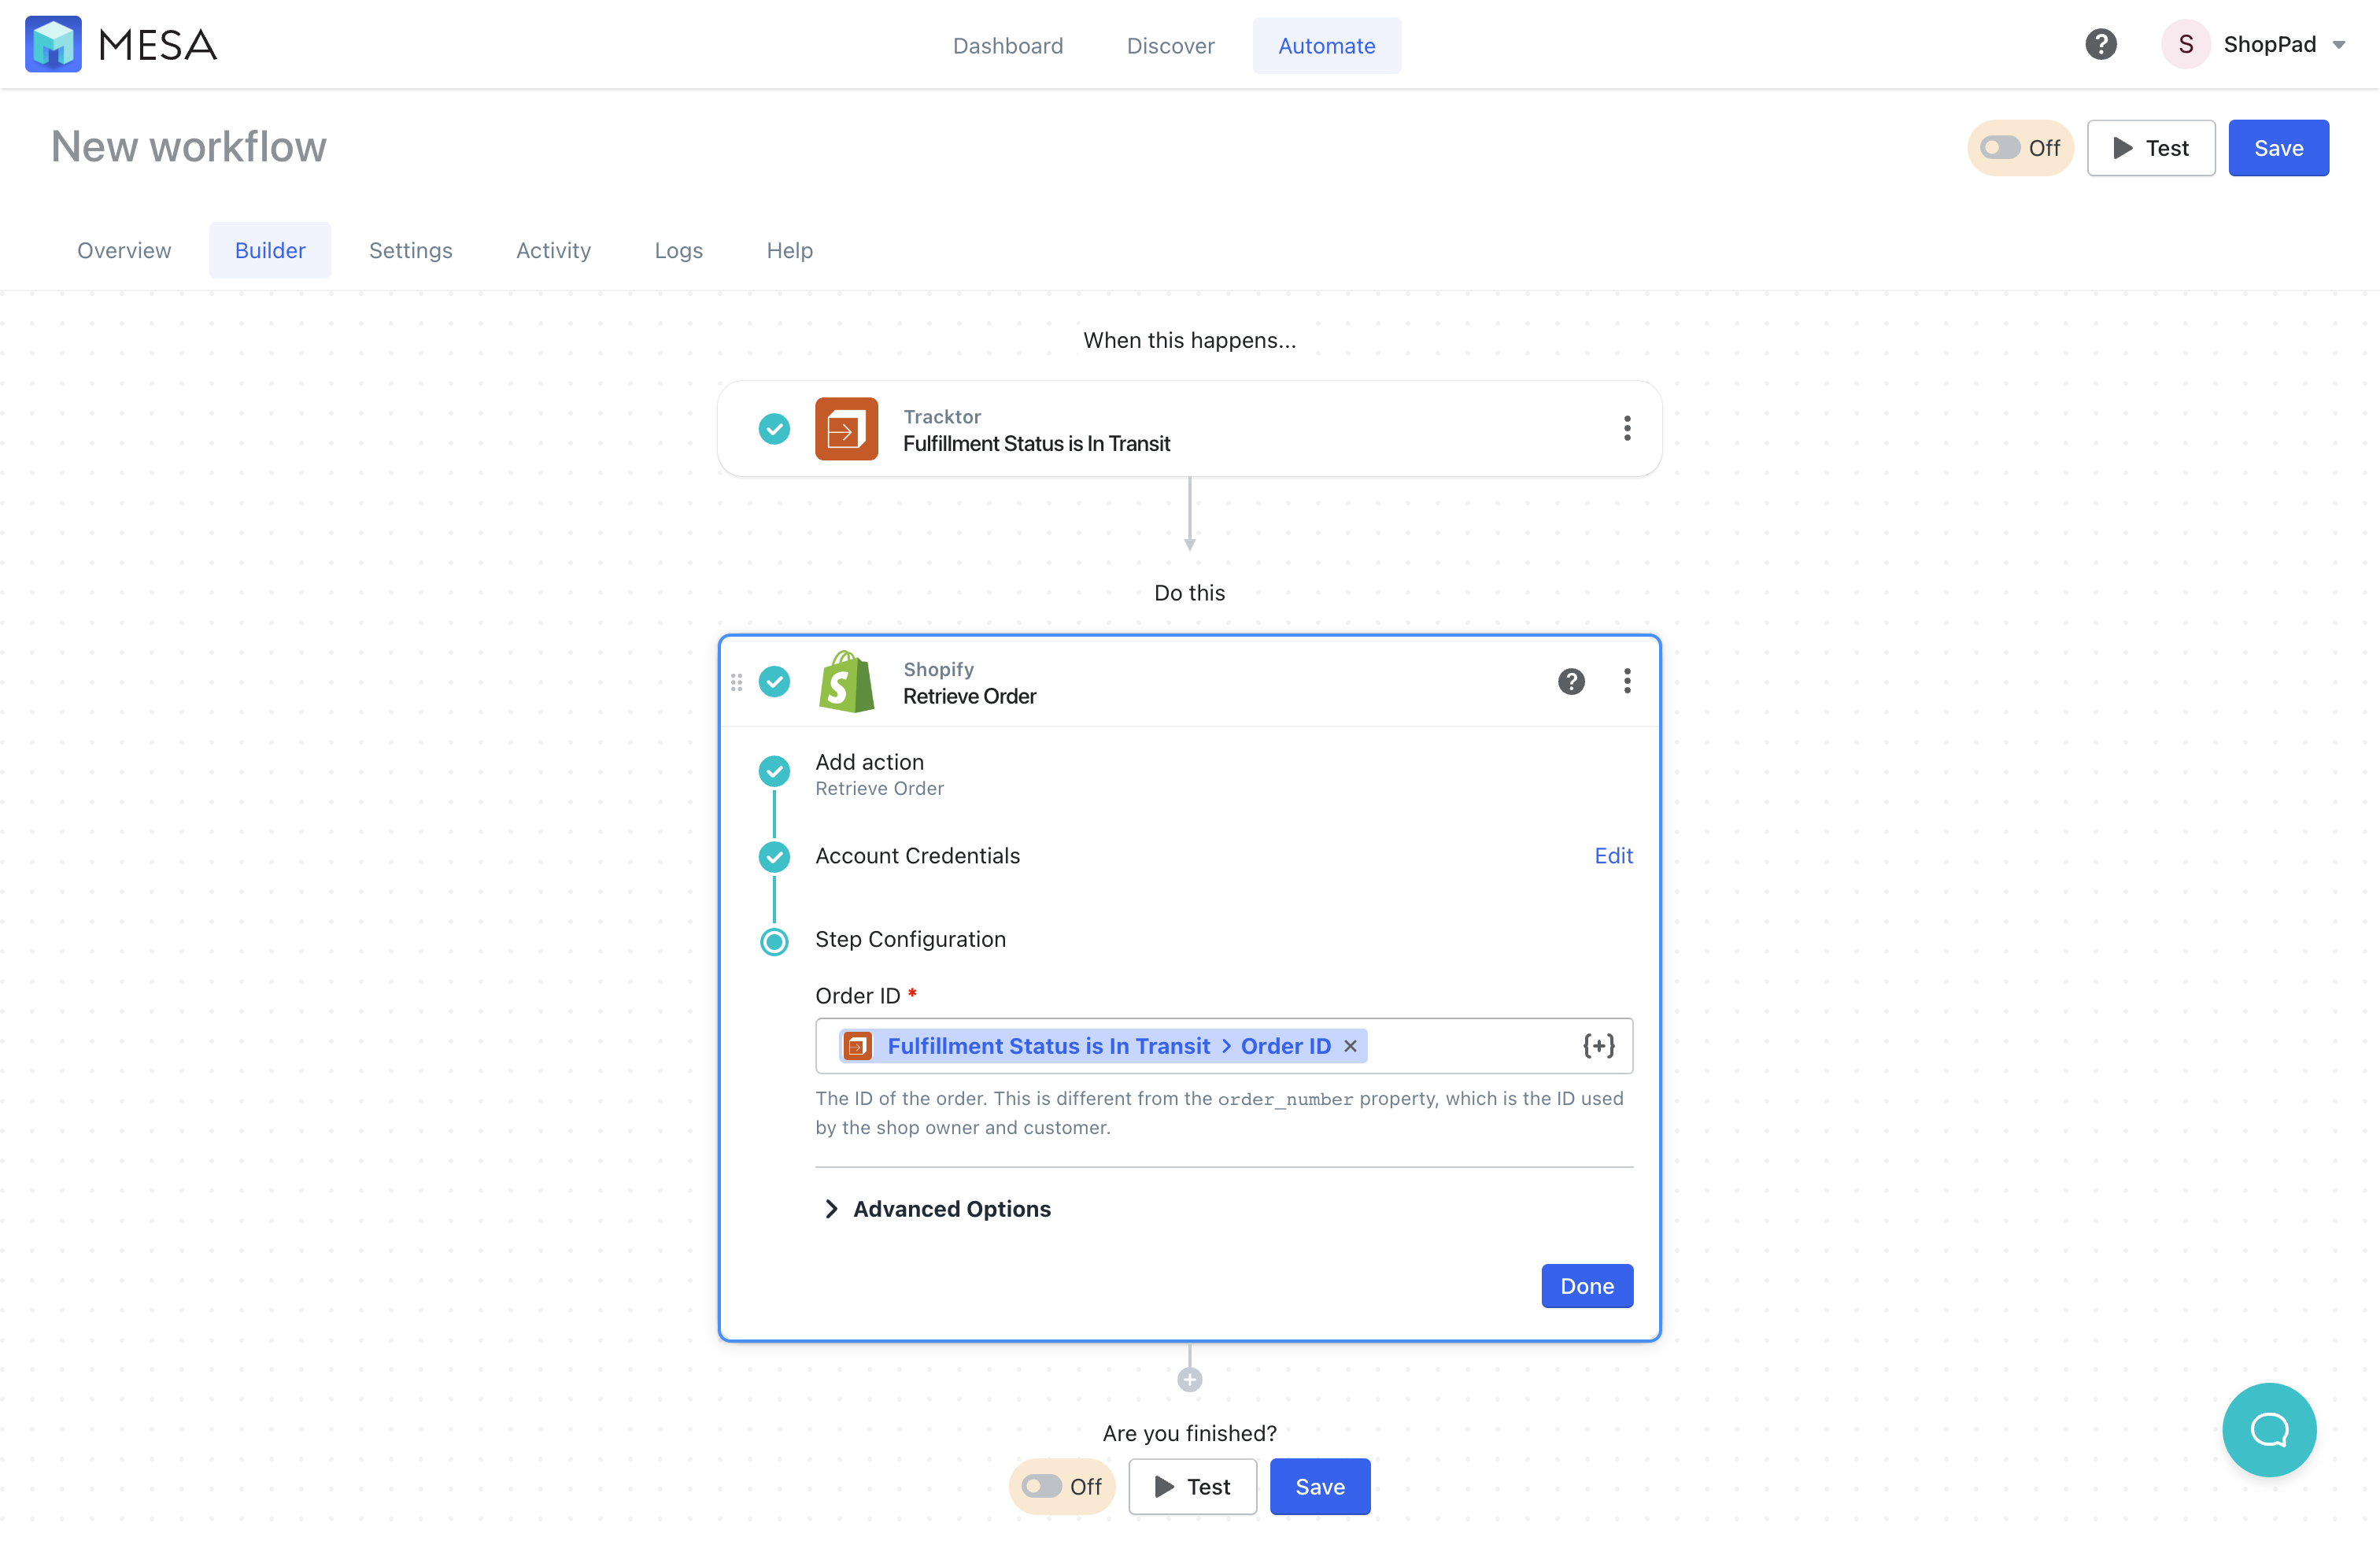Click the Step Configuration label
Image resolution: width=2380 pixels, height=1541 pixels.
(910, 939)
